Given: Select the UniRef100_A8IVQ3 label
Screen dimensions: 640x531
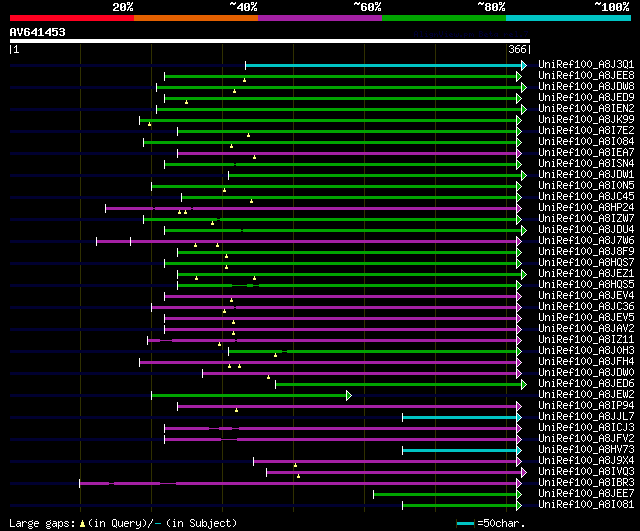Looking at the screenshot, I should coord(586,472).
